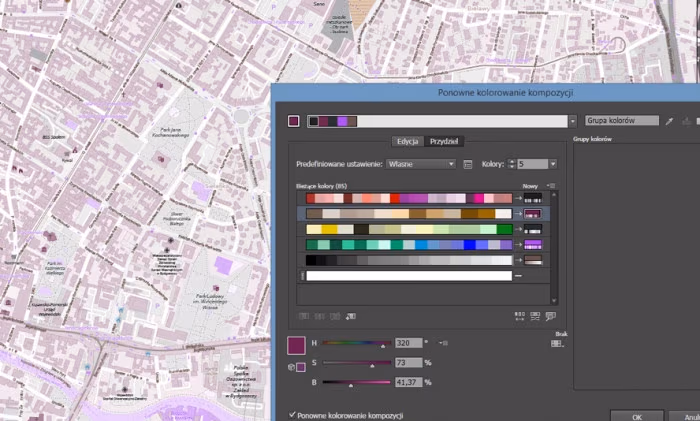Viewport: 700px width, 421px height.
Task: Click the Kolory value field showing 5
Action: (x=532, y=164)
